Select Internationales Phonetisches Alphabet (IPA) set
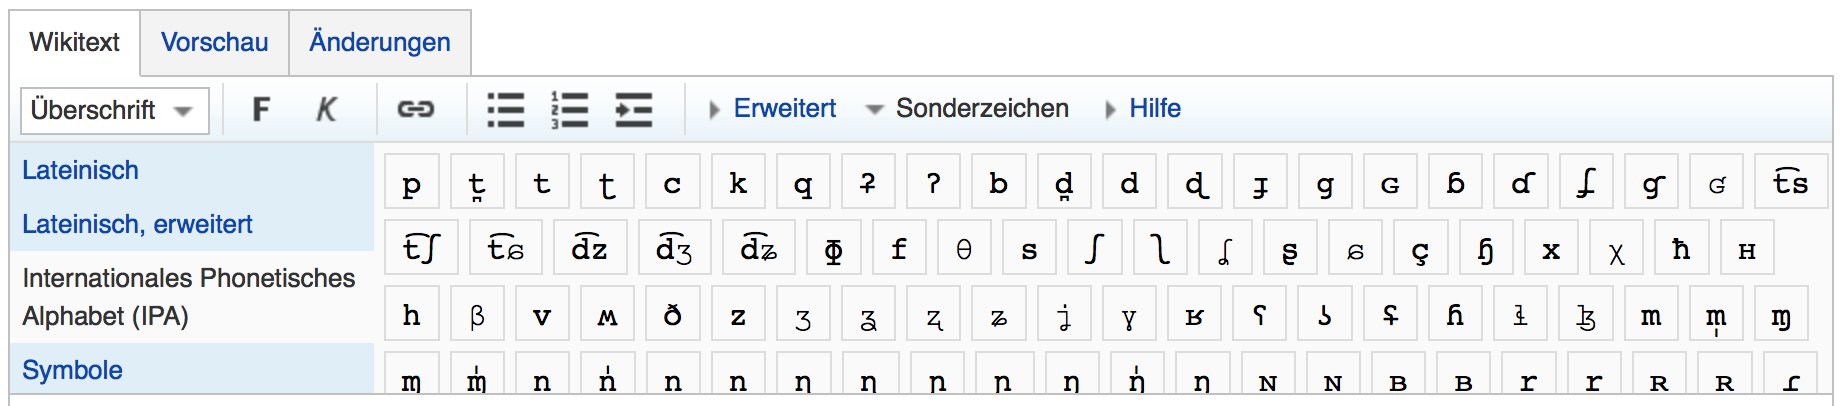The image size is (1843, 406). point(188,297)
